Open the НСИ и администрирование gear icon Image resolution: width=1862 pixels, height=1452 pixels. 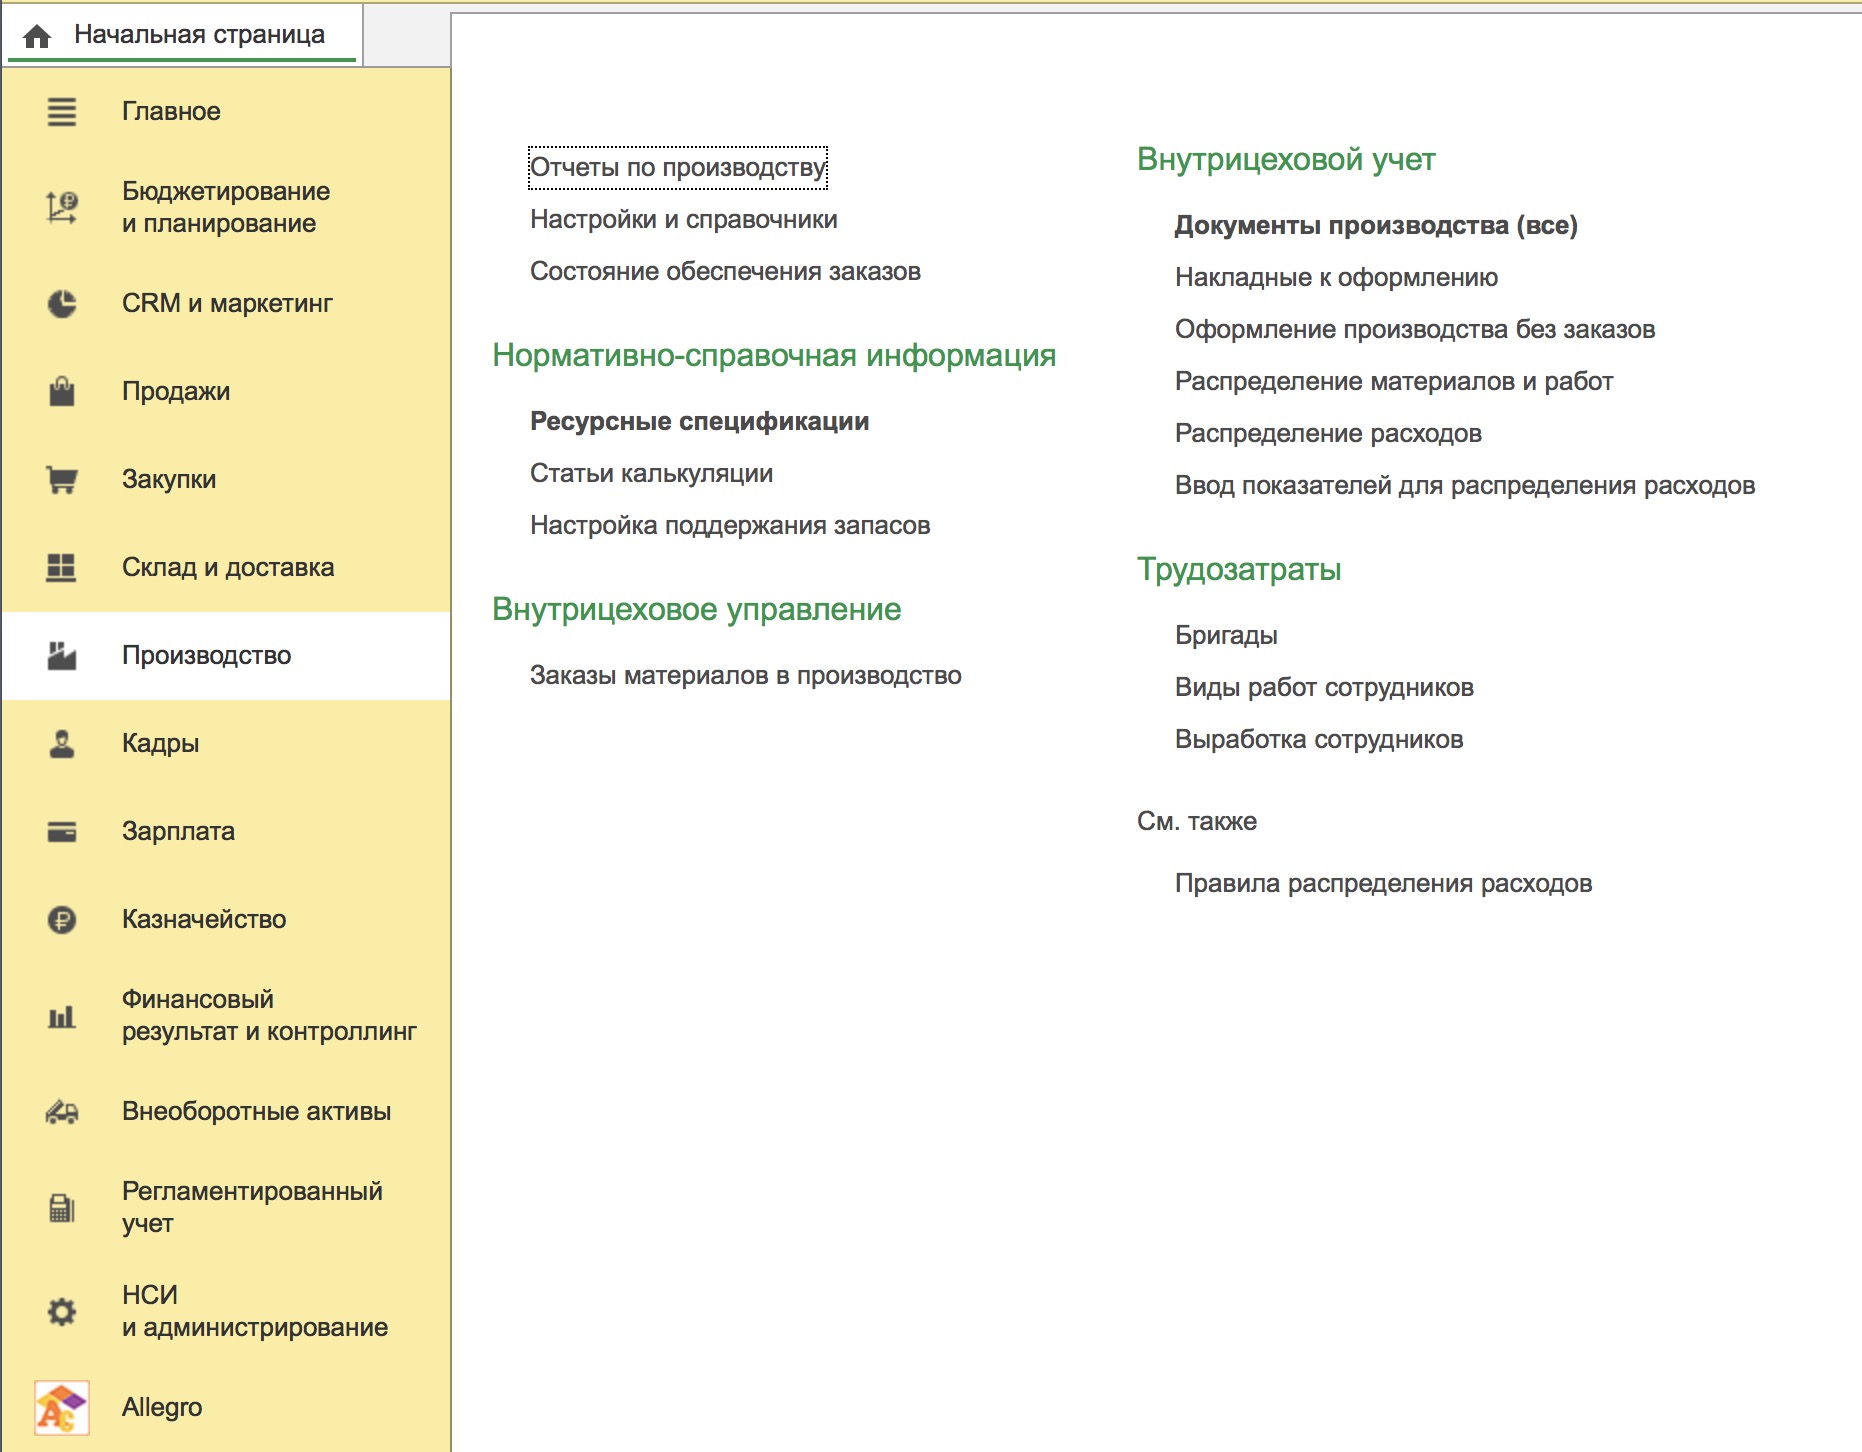pyautogui.click(x=62, y=1311)
